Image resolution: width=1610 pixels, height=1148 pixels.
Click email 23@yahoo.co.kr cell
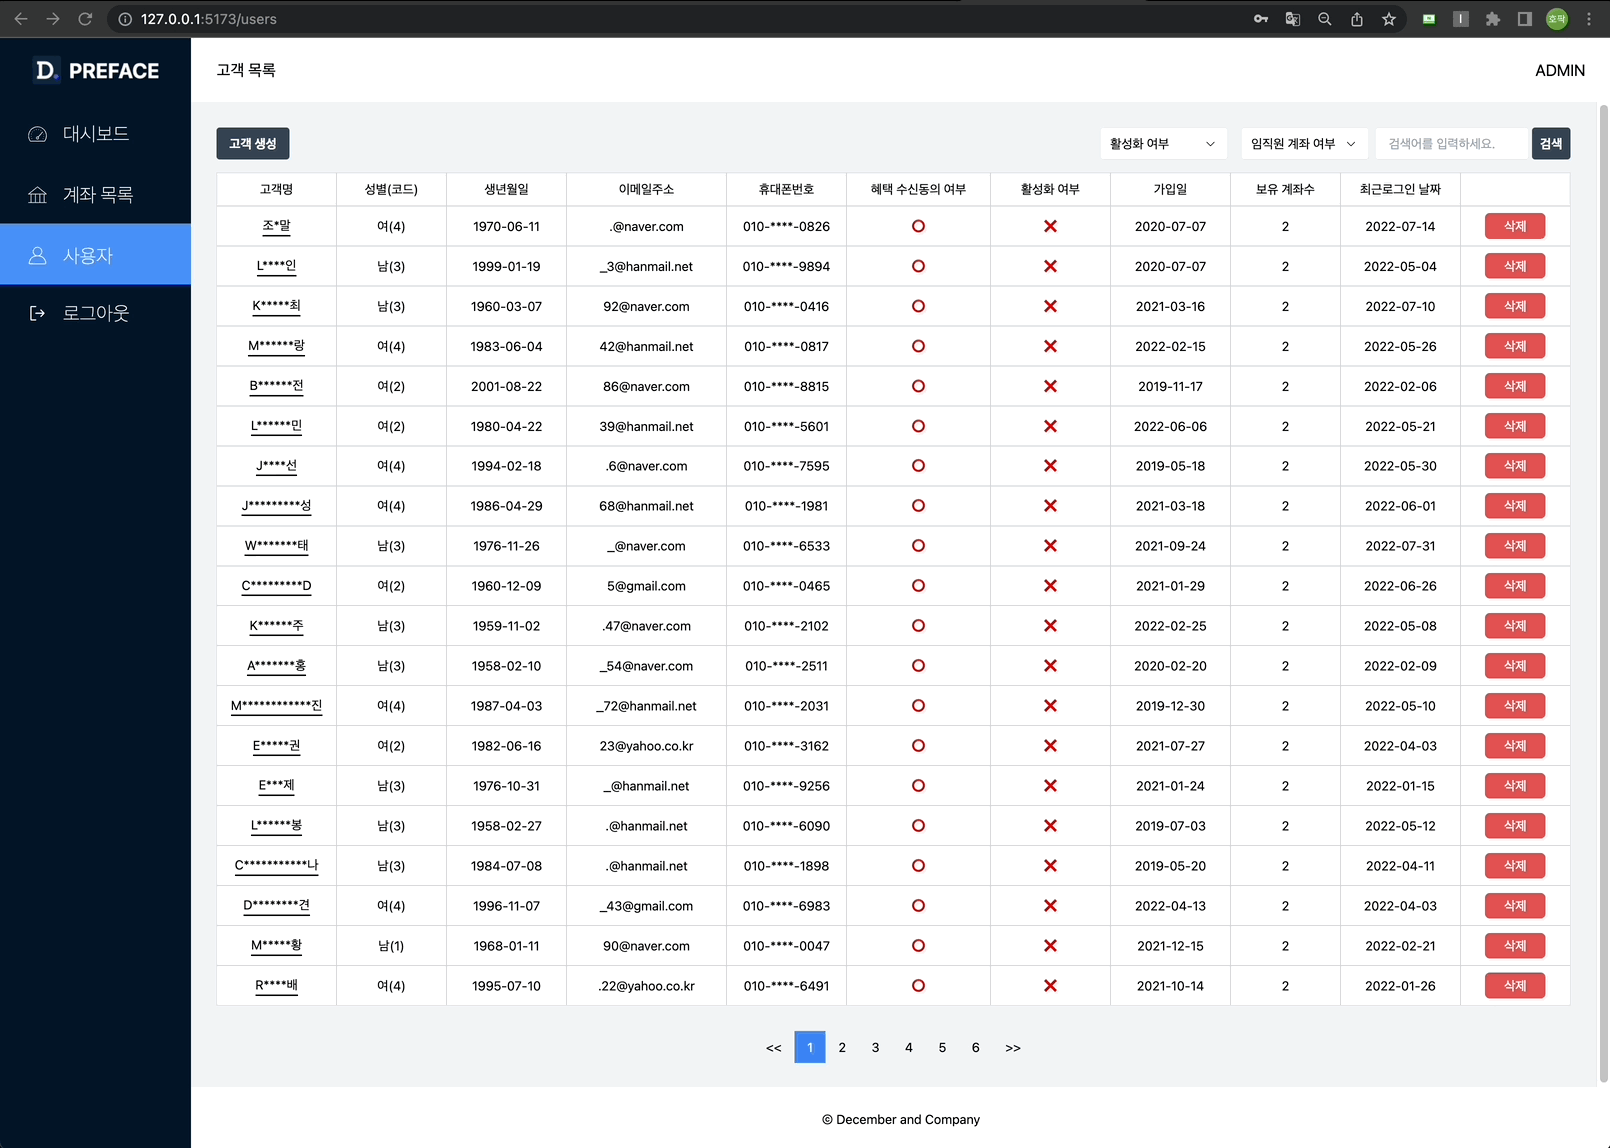(x=646, y=746)
